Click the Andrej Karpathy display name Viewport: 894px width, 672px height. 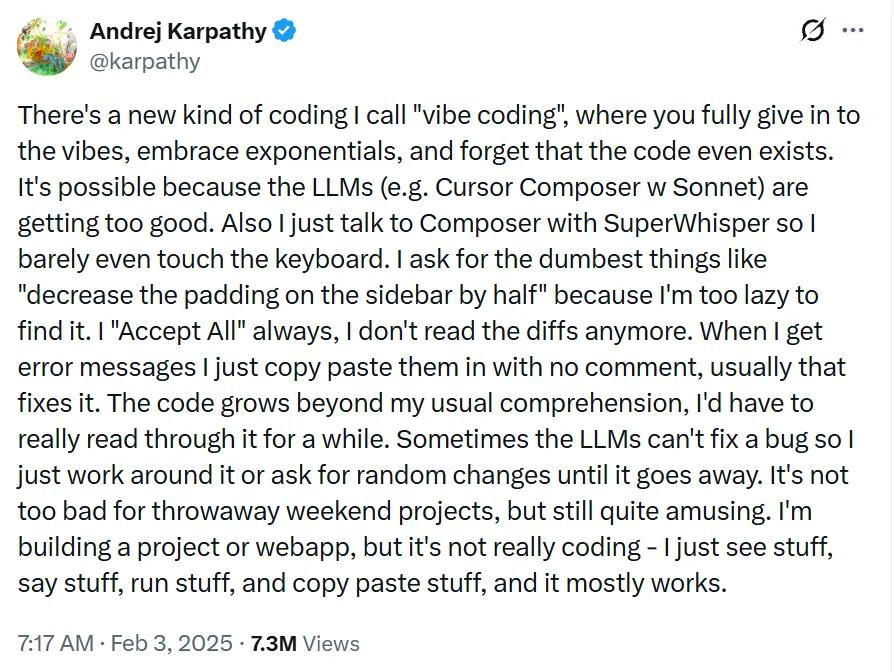pos(178,31)
